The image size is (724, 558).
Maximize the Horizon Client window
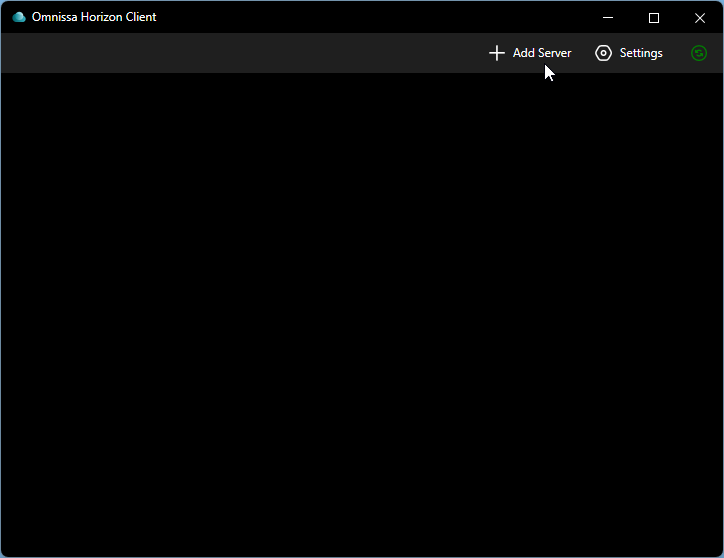pyautogui.click(x=654, y=17)
